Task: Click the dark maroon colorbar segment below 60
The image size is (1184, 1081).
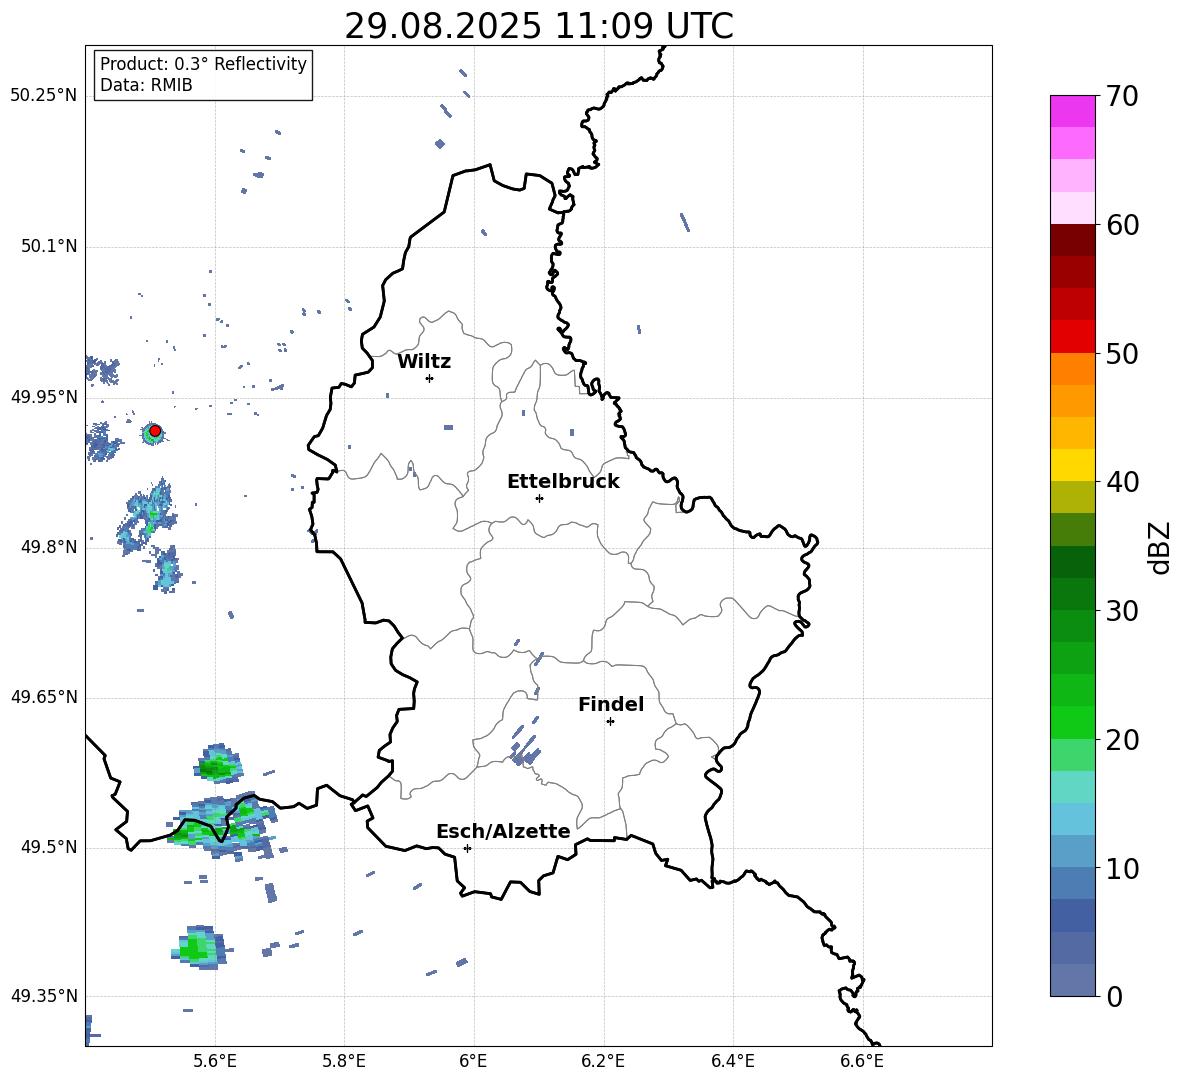Action: coord(1073,240)
